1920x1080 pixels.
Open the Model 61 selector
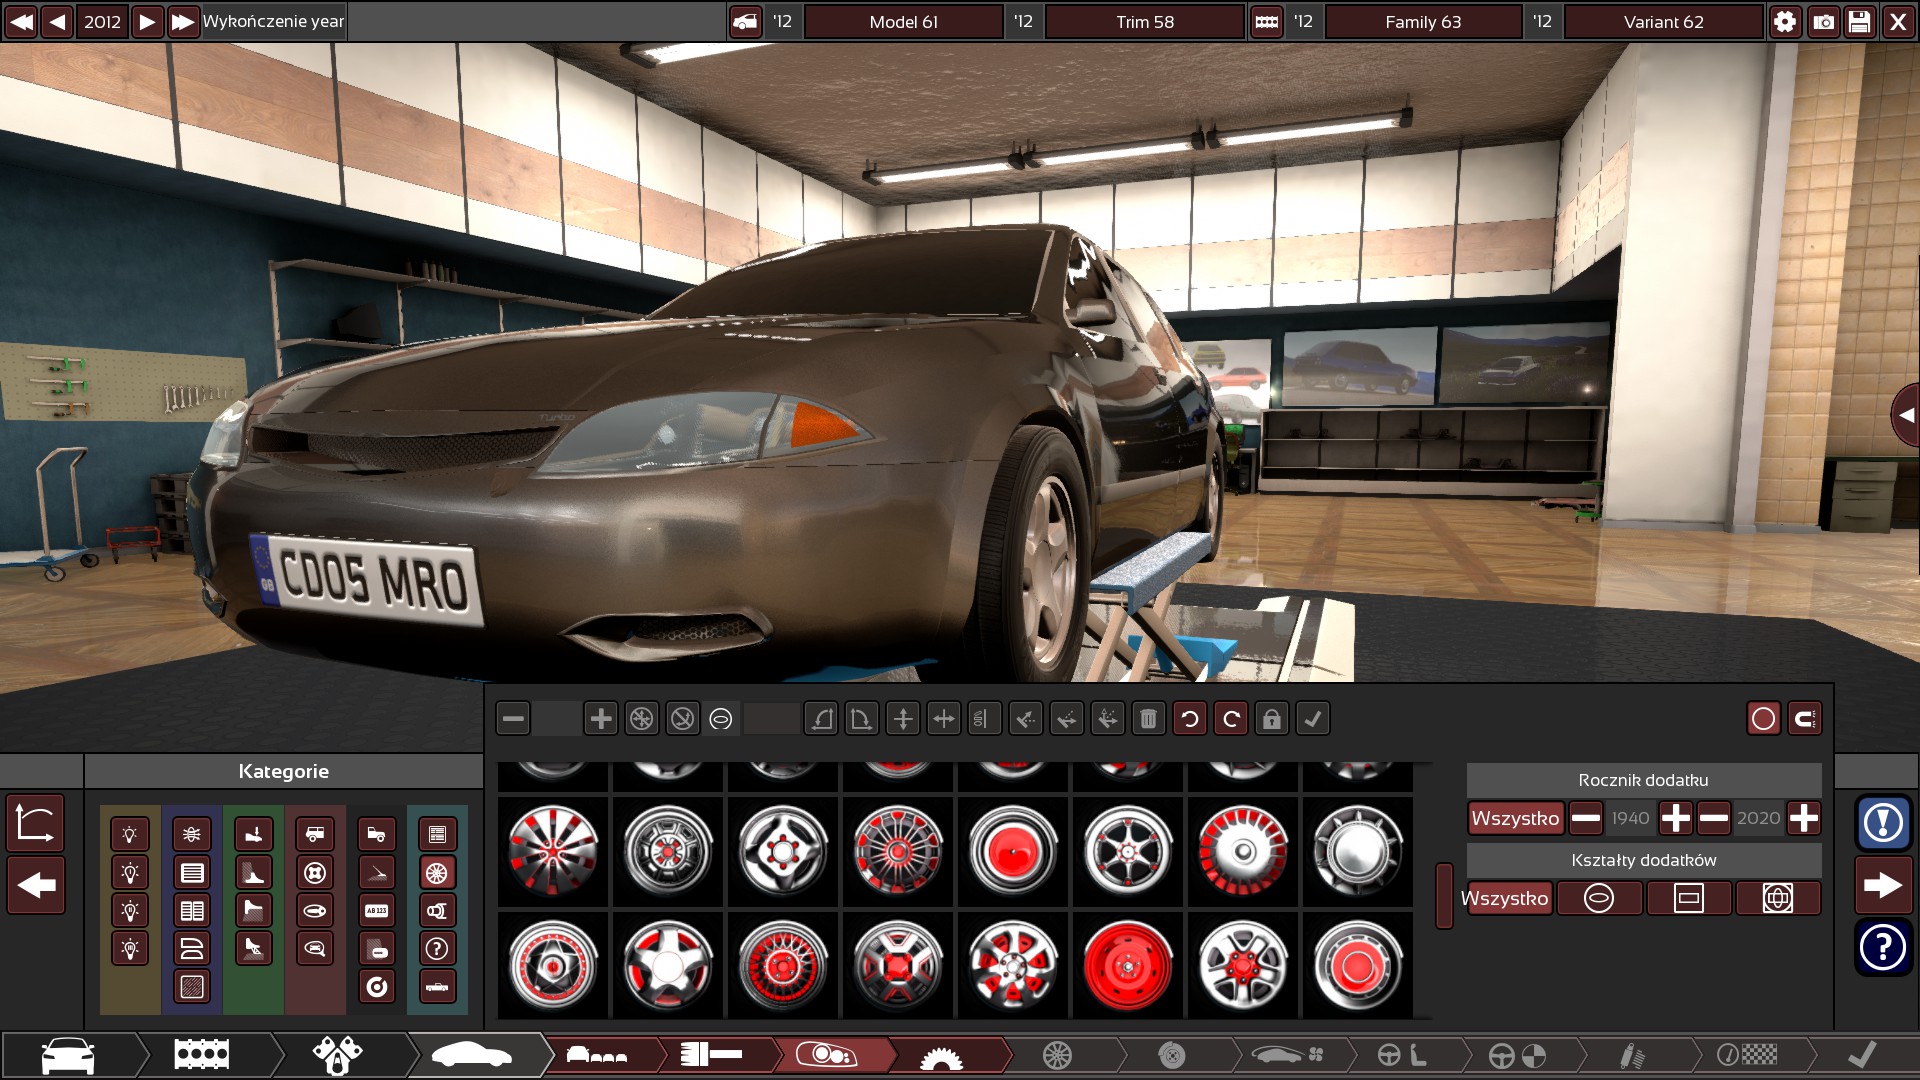(x=903, y=22)
